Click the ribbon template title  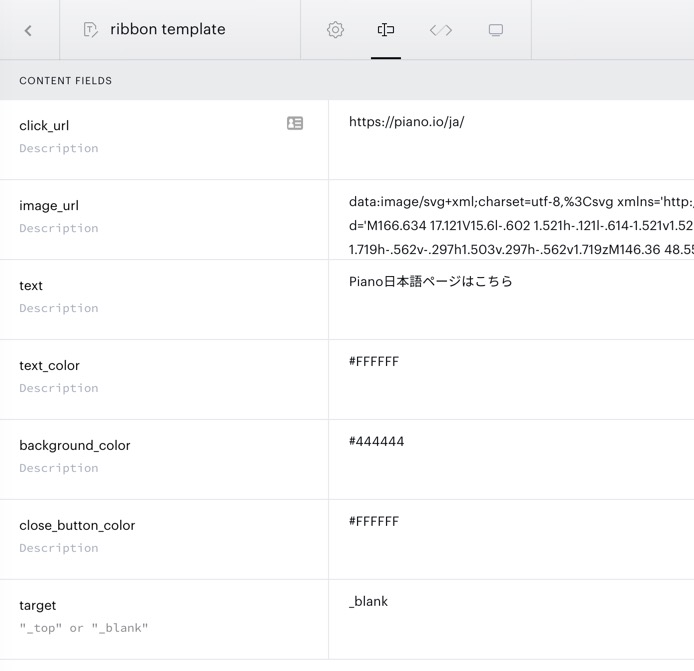click(x=167, y=30)
